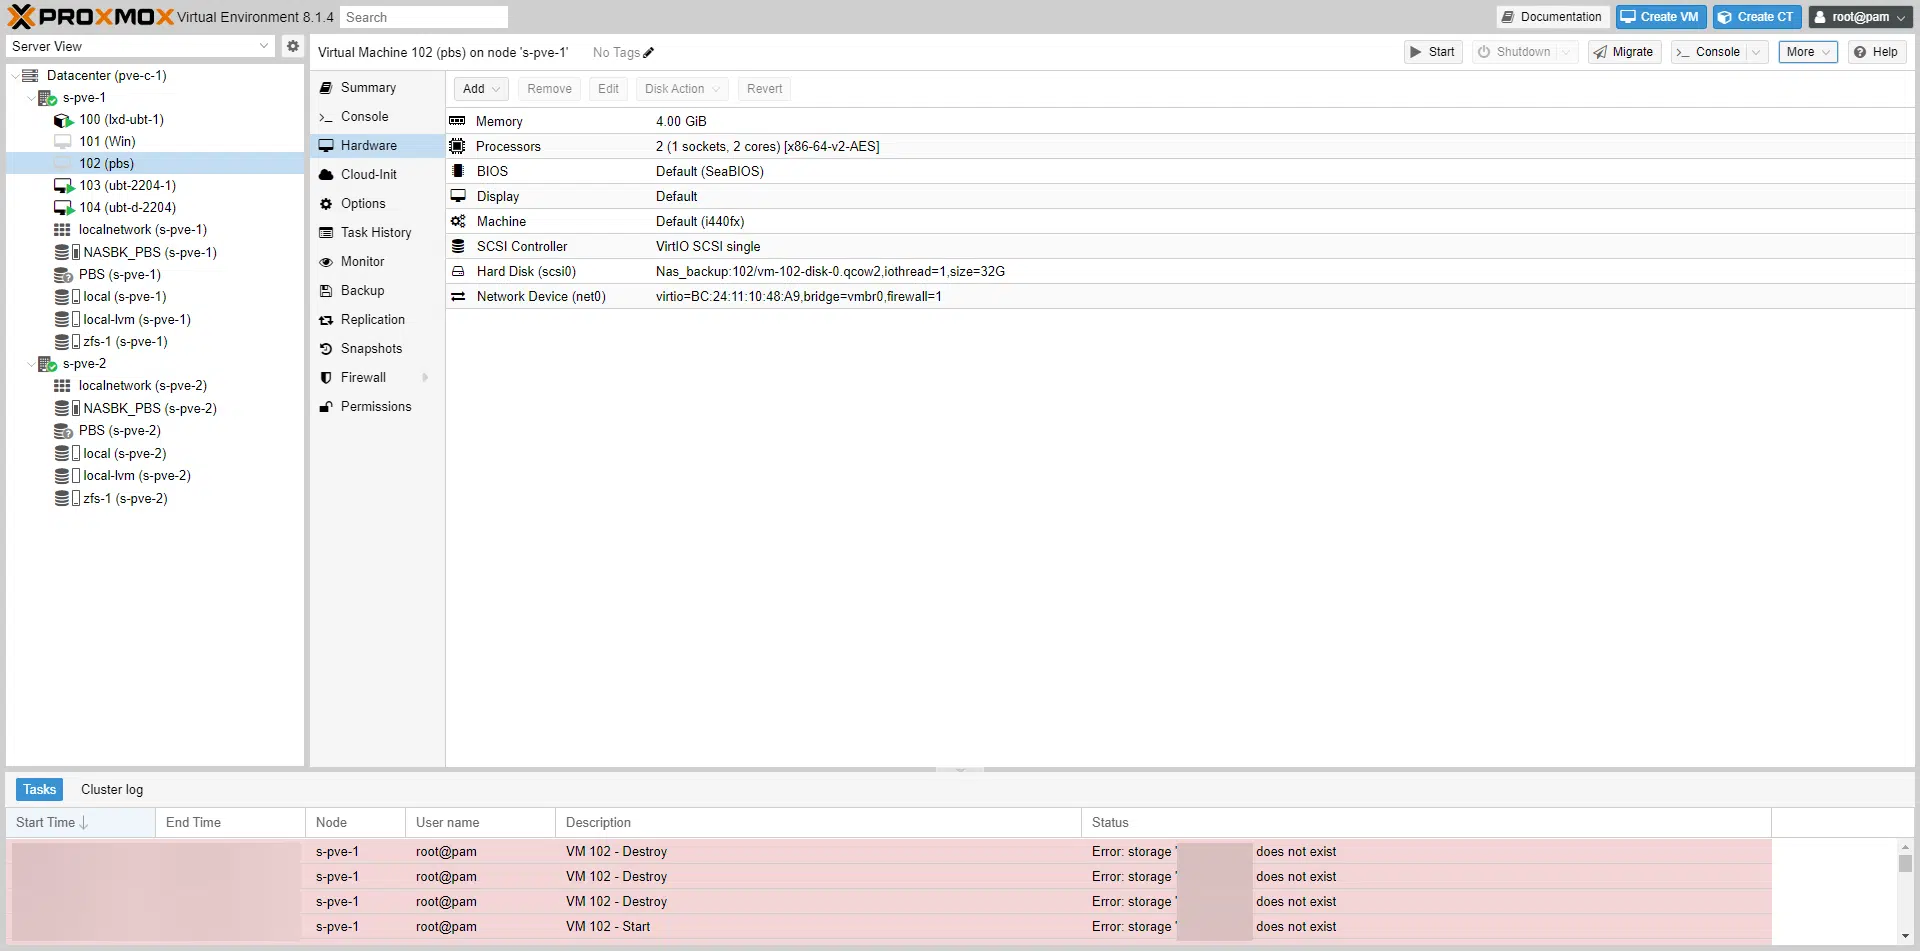The height and width of the screenshot is (951, 1920).
Task: Open the Monitor panel
Action: (x=363, y=261)
